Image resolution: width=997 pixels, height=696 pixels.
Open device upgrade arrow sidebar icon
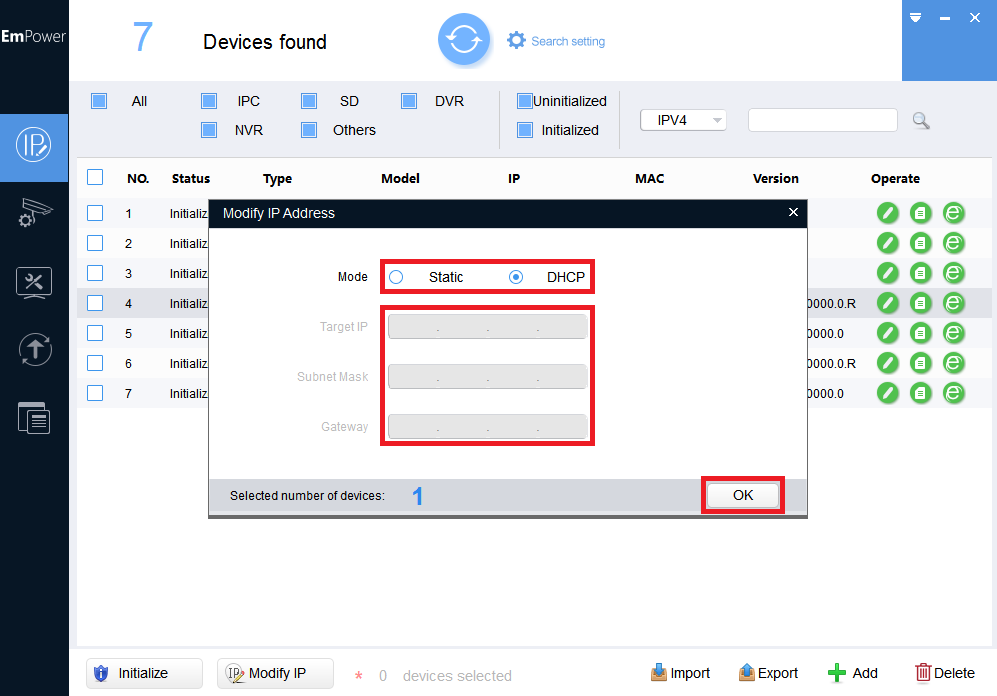(35, 349)
